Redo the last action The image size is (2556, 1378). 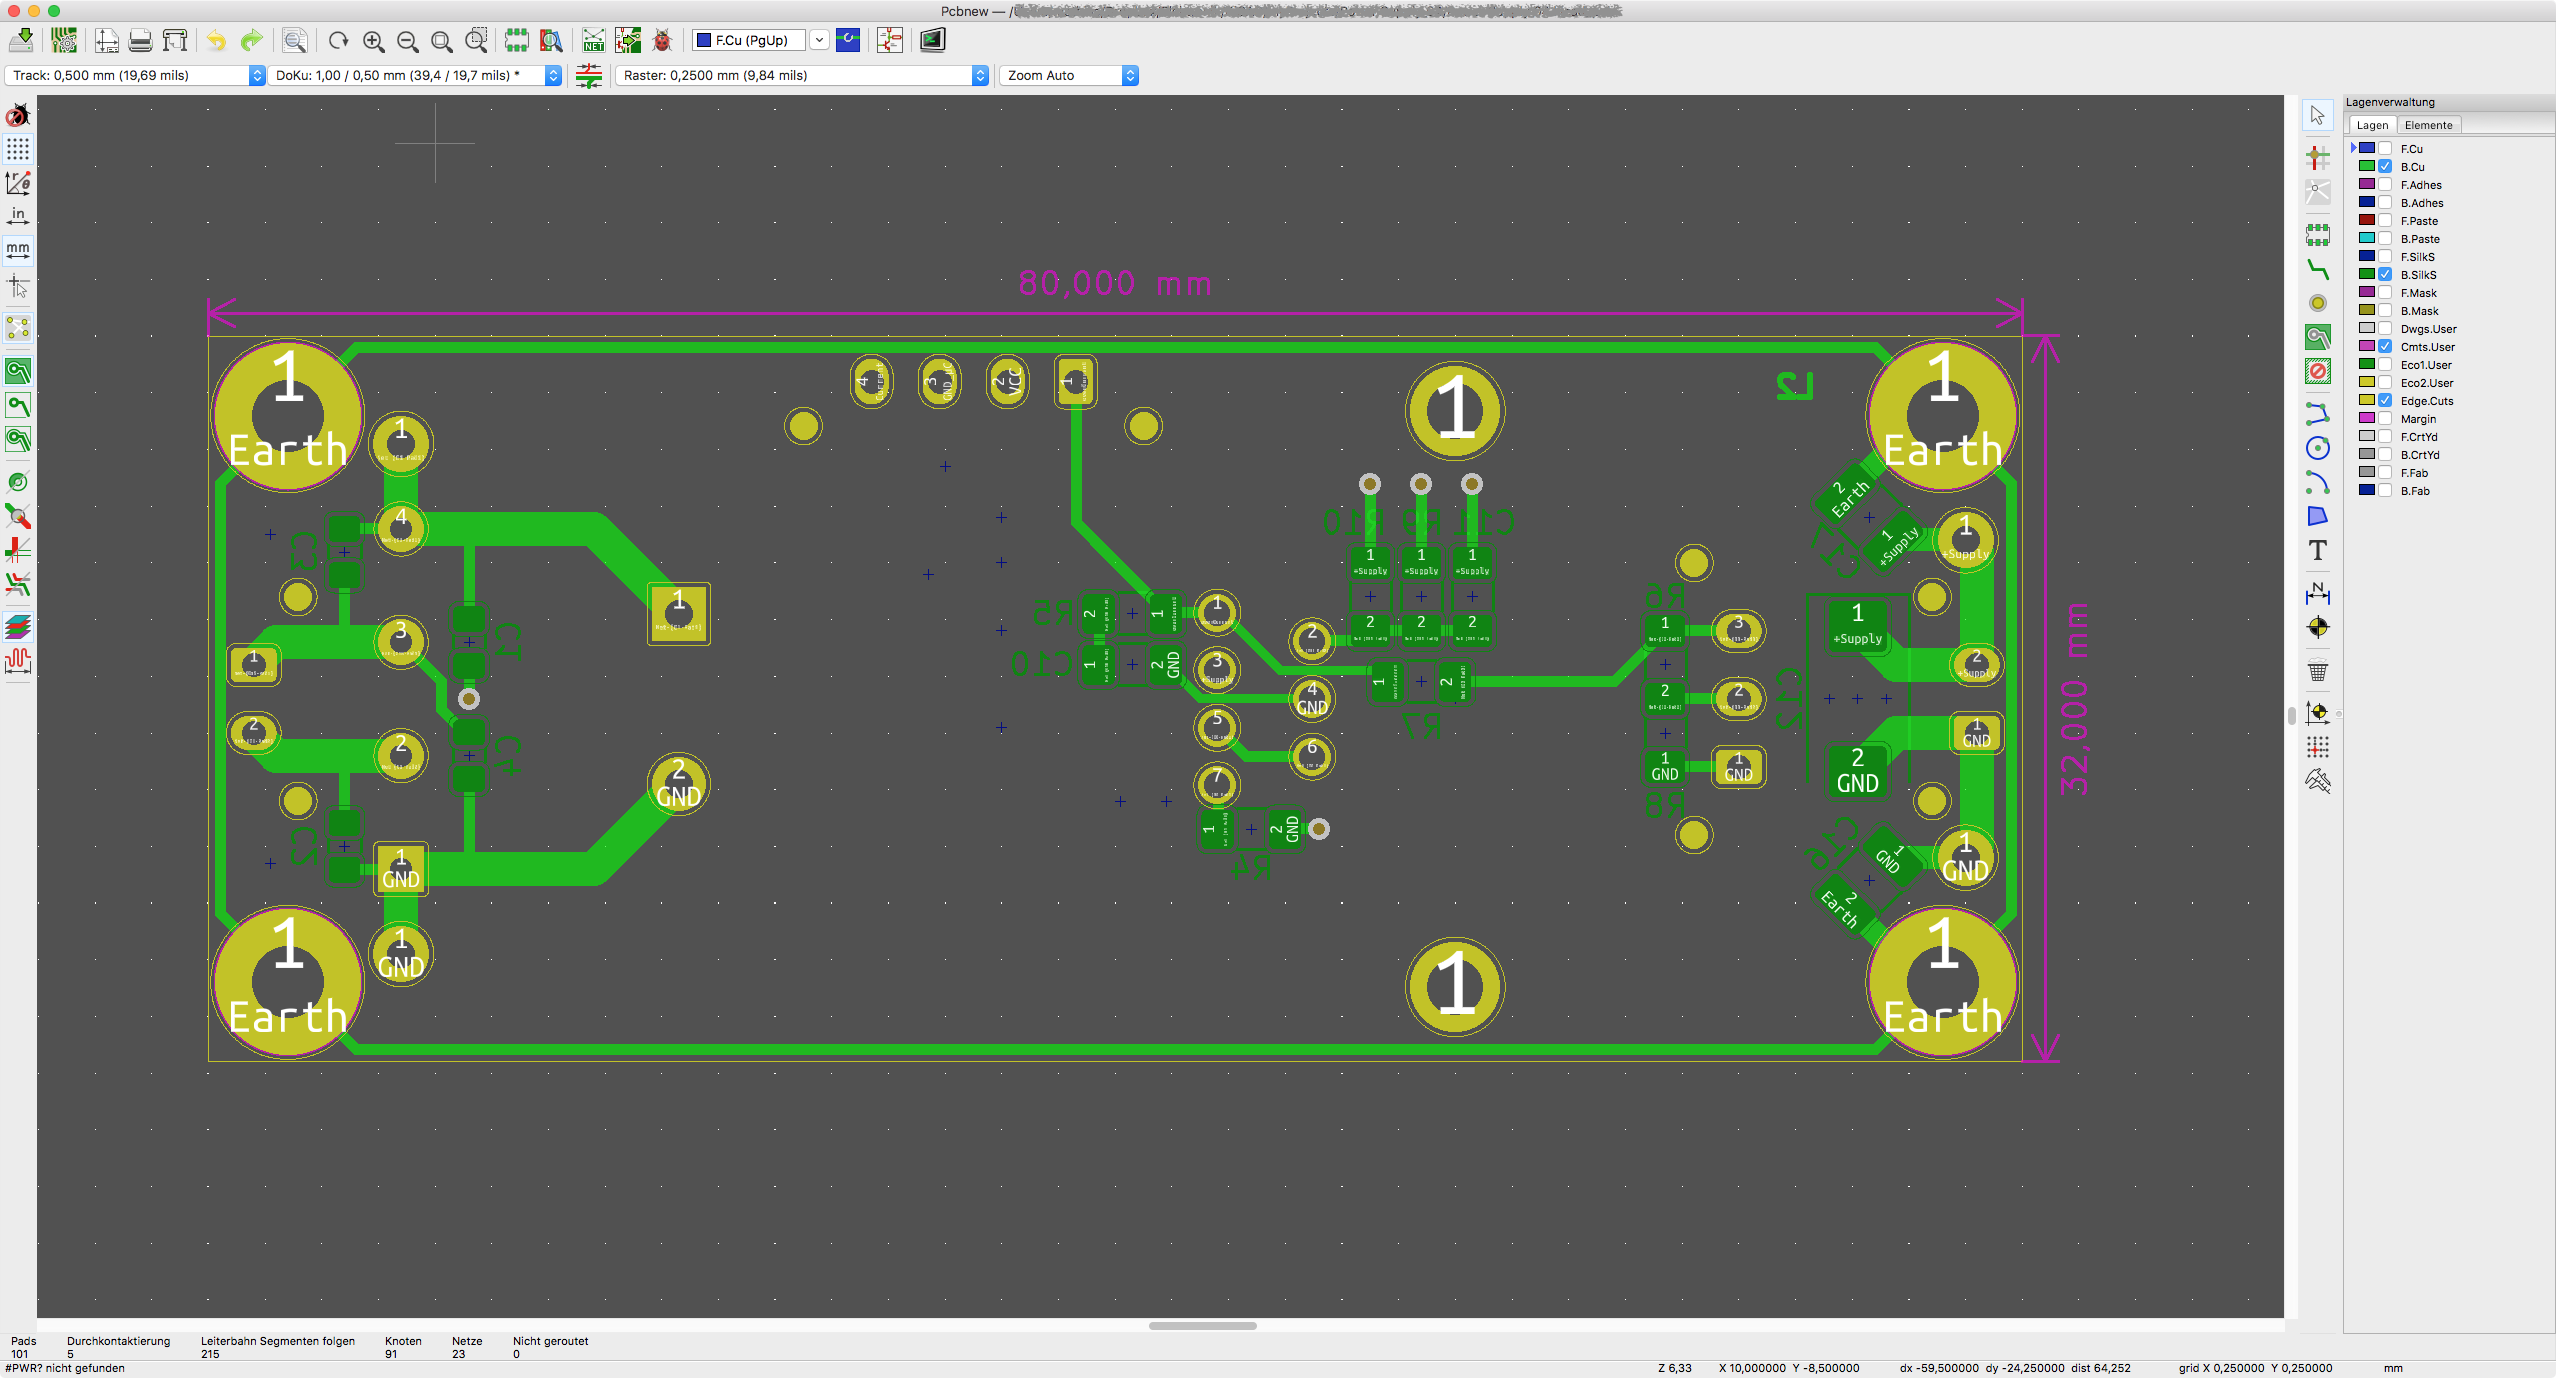tap(251, 40)
